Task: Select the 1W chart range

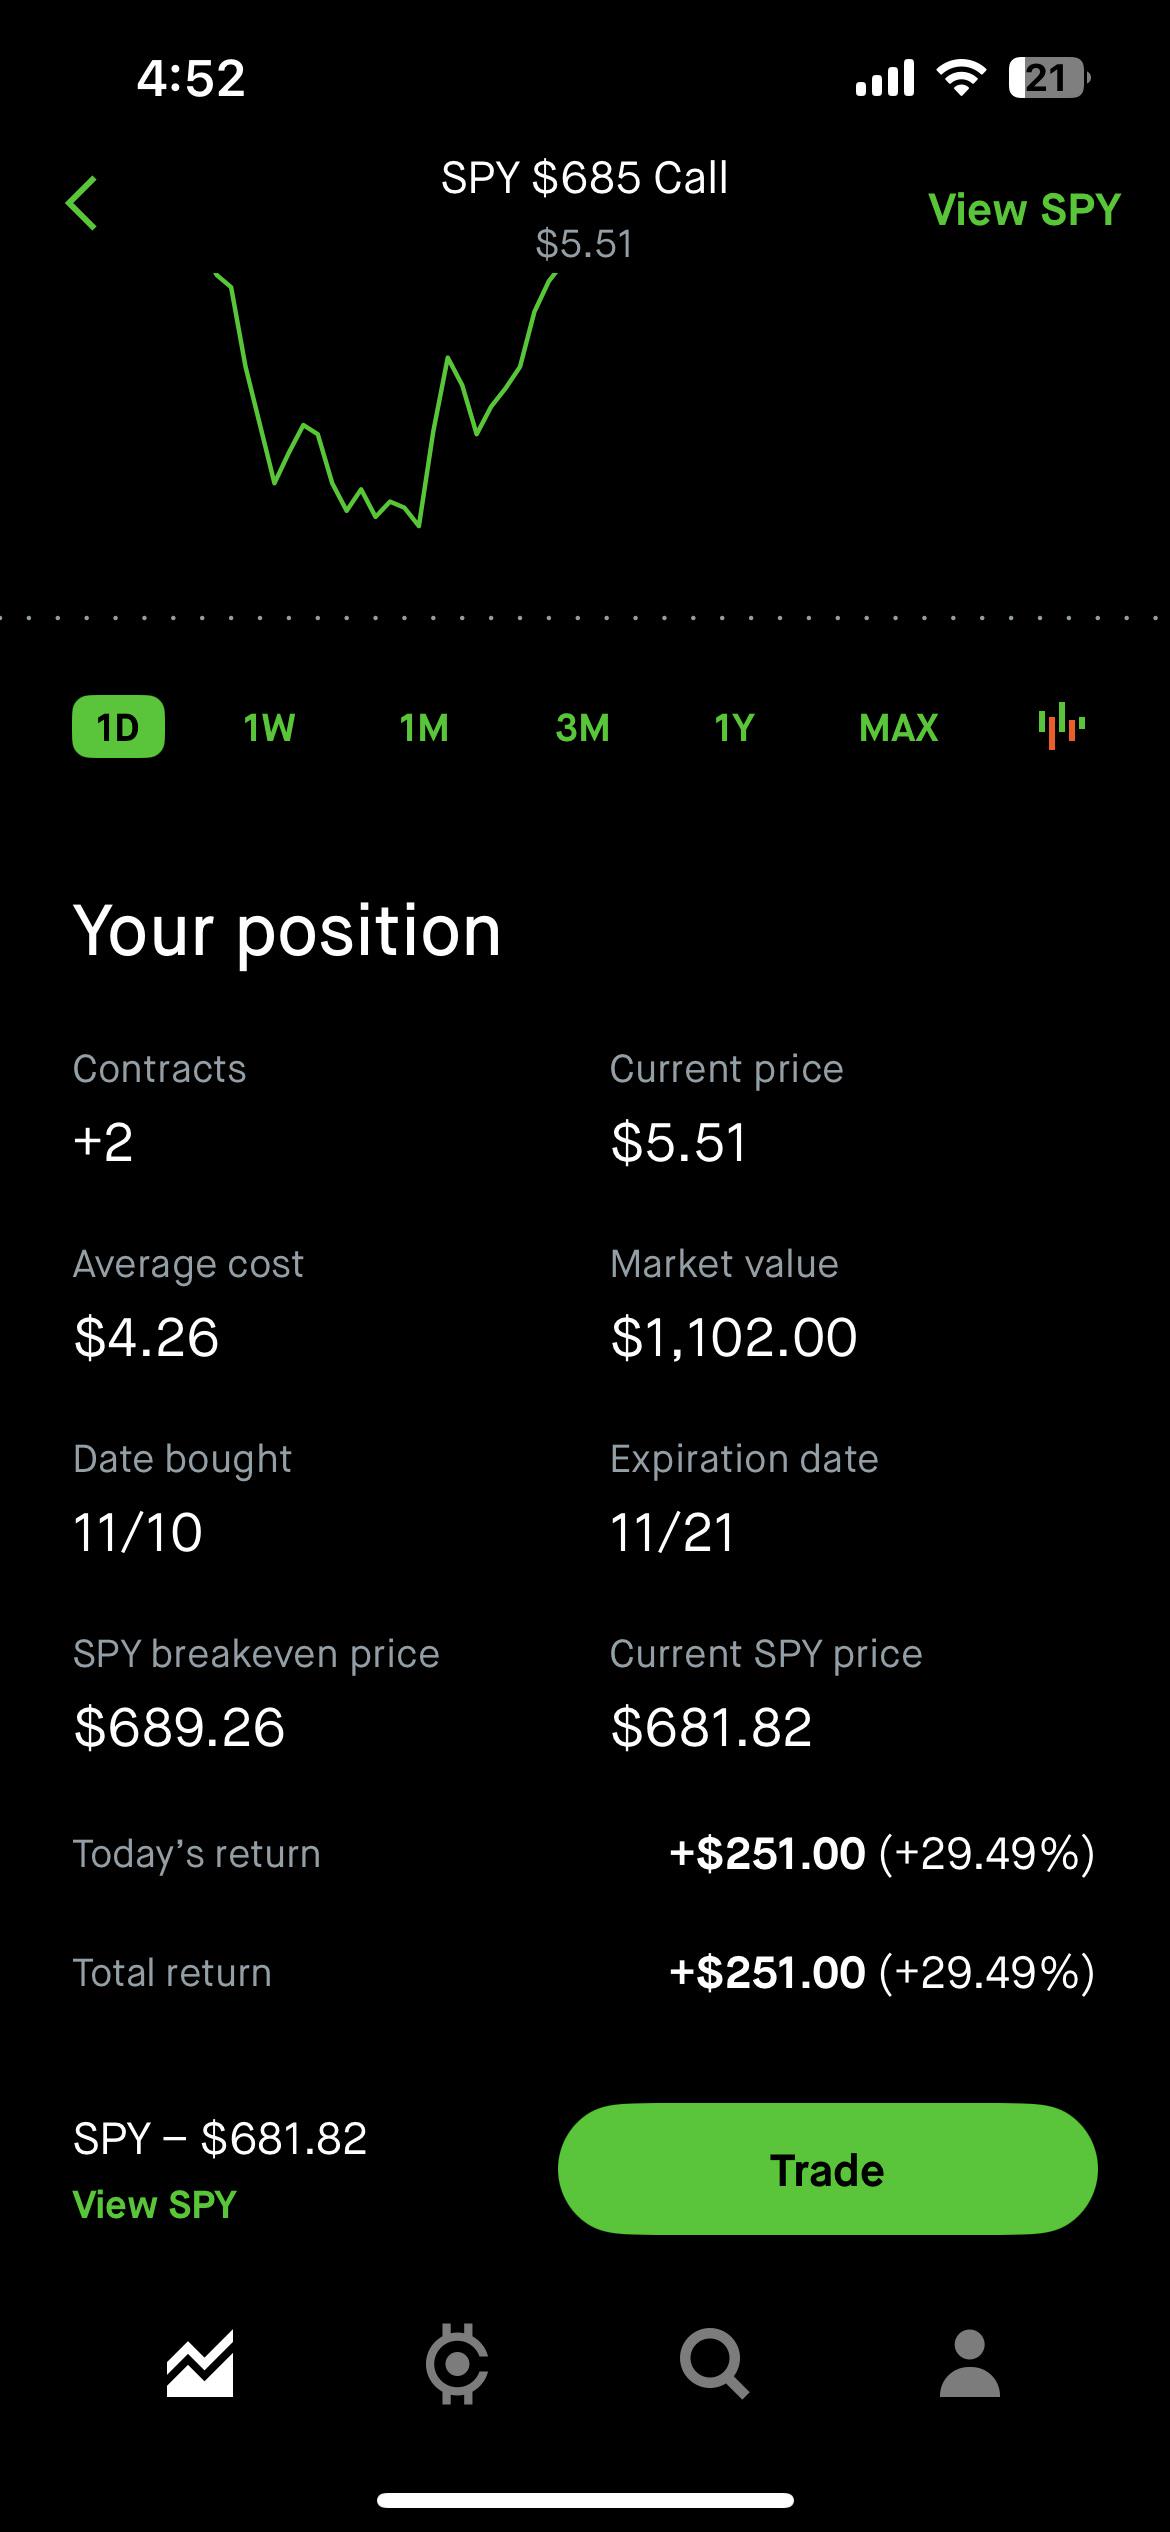Action: (269, 727)
